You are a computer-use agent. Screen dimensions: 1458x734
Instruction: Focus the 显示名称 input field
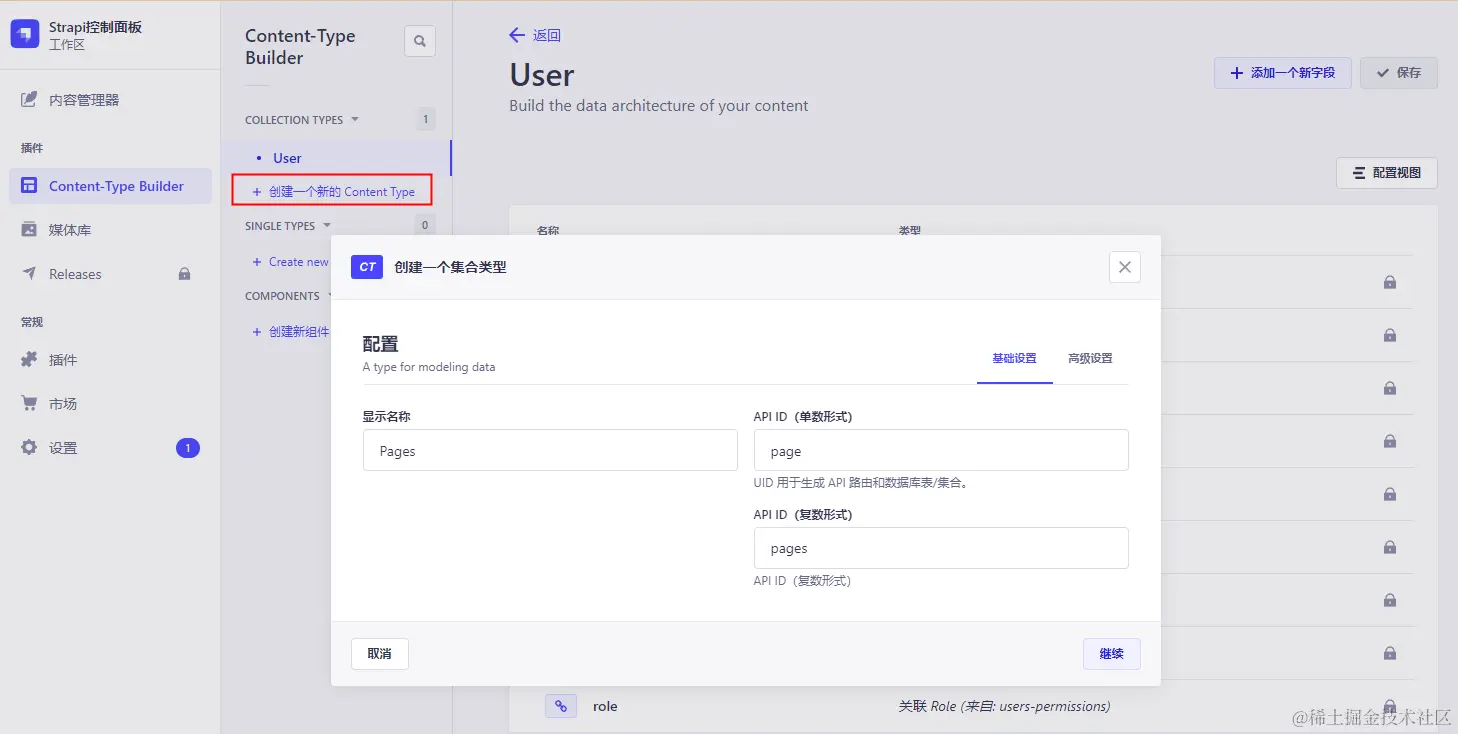tap(550, 451)
